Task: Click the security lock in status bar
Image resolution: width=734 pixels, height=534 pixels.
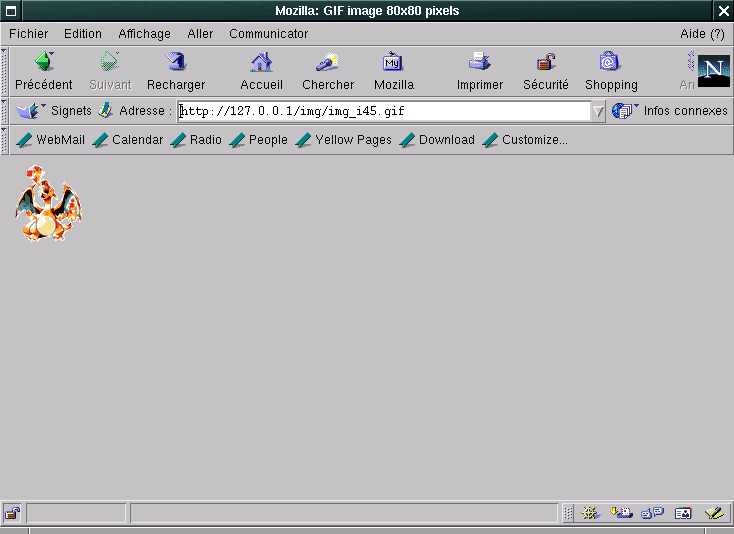Action: click(x=12, y=513)
